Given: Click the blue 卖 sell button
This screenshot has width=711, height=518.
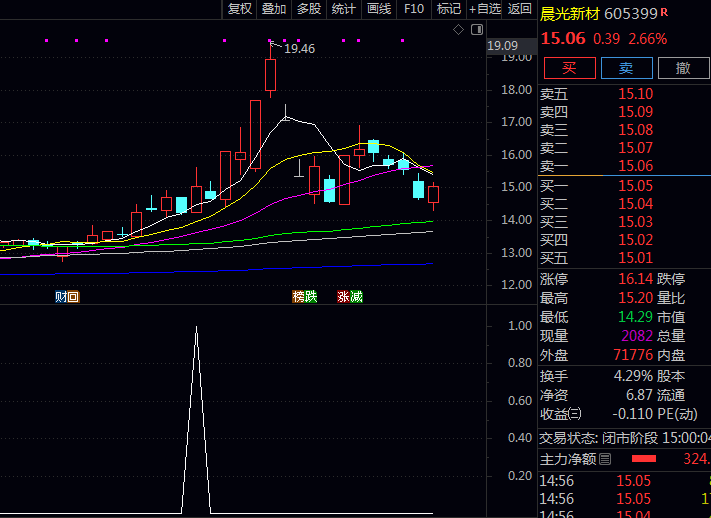Looking at the screenshot, I should [627, 68].
